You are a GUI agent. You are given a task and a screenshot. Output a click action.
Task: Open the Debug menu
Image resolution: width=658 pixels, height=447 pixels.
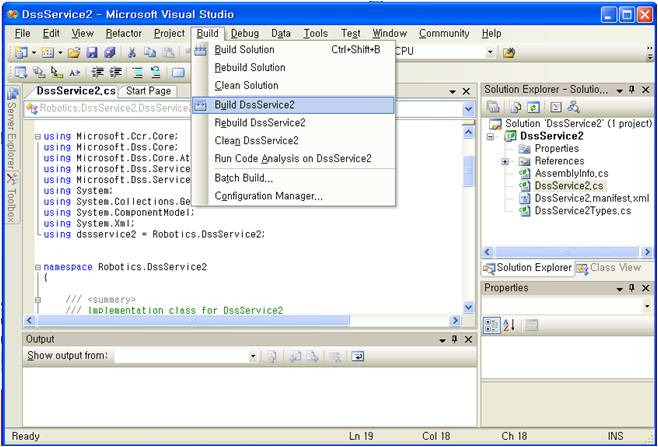tap(245, 33)
